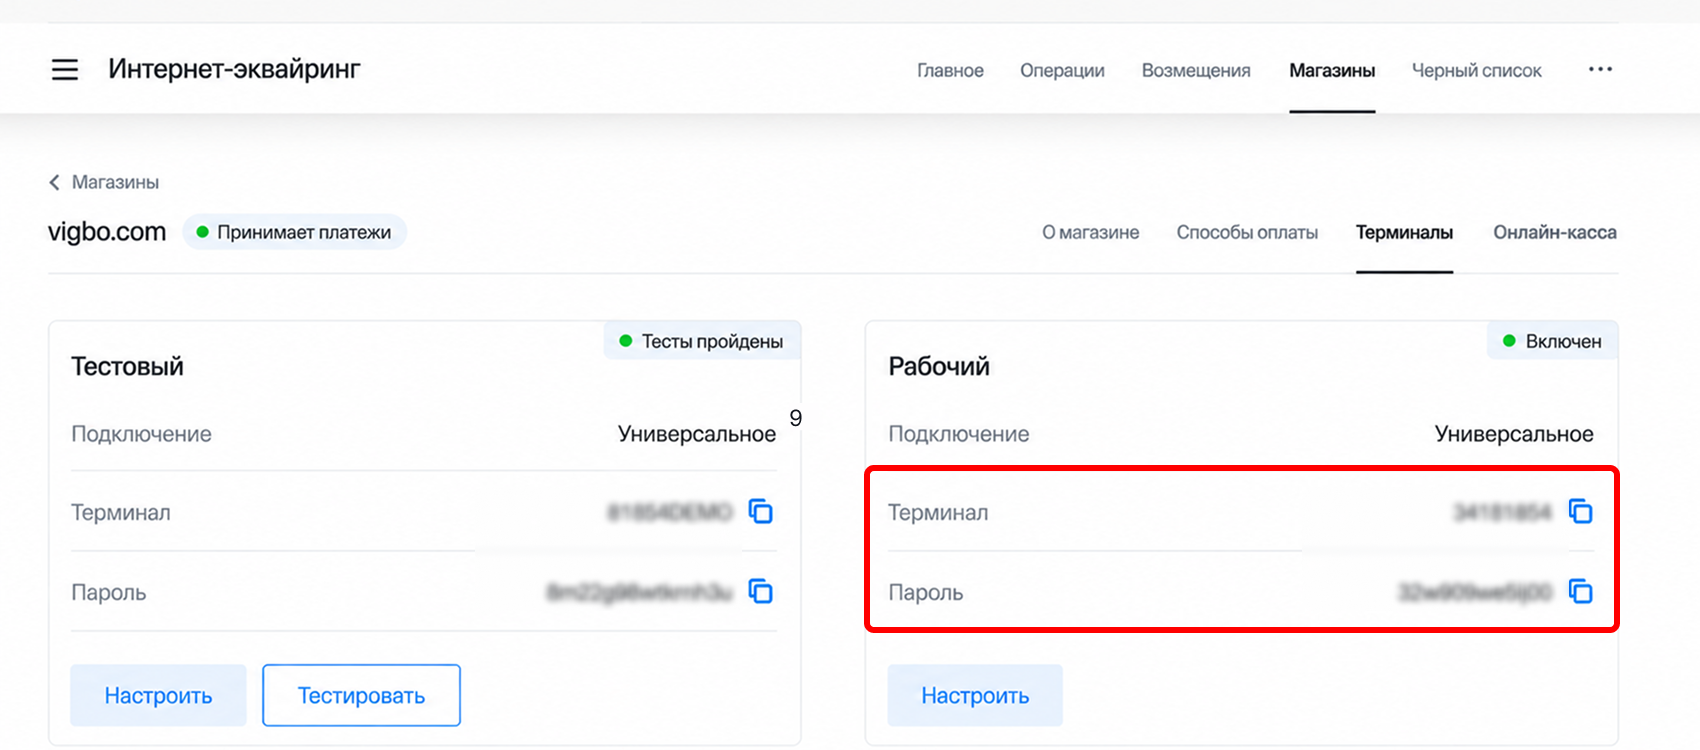Click the blurred working password value
The height and width of the screenshot is (750, 1700).
coord(1475,592)
